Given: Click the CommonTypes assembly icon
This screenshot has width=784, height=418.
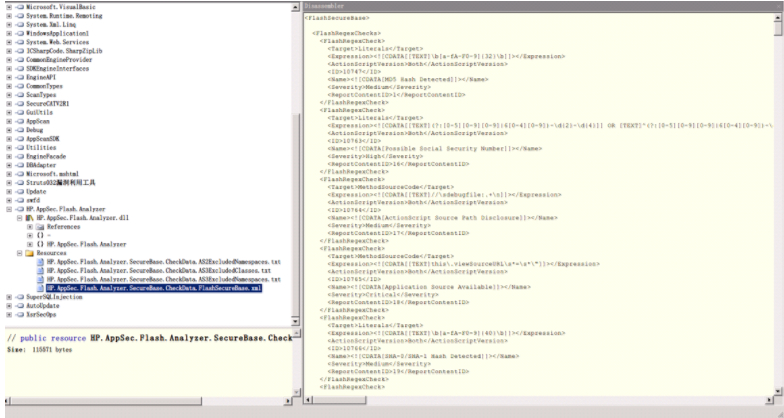Looking at the screenshot, I should tap(20, 86).
